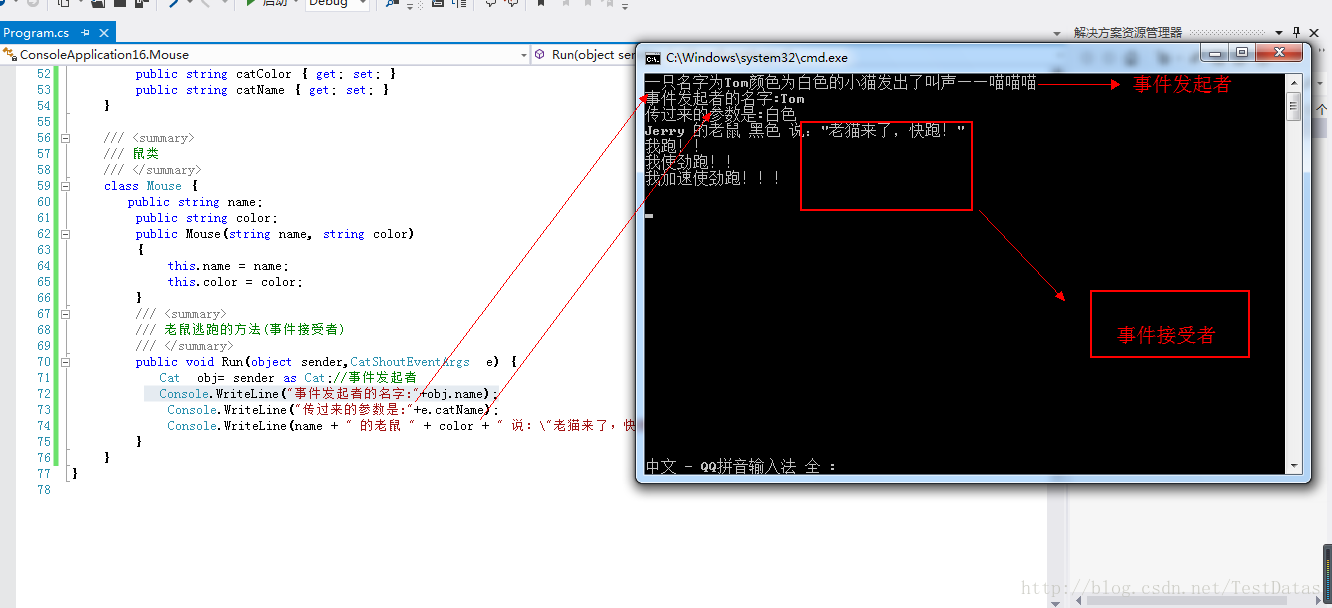The height and width of the screenshot is (608, 1332).
Task: Click console output '我加速使劲跑！！！'
Action: pos(713,179)
